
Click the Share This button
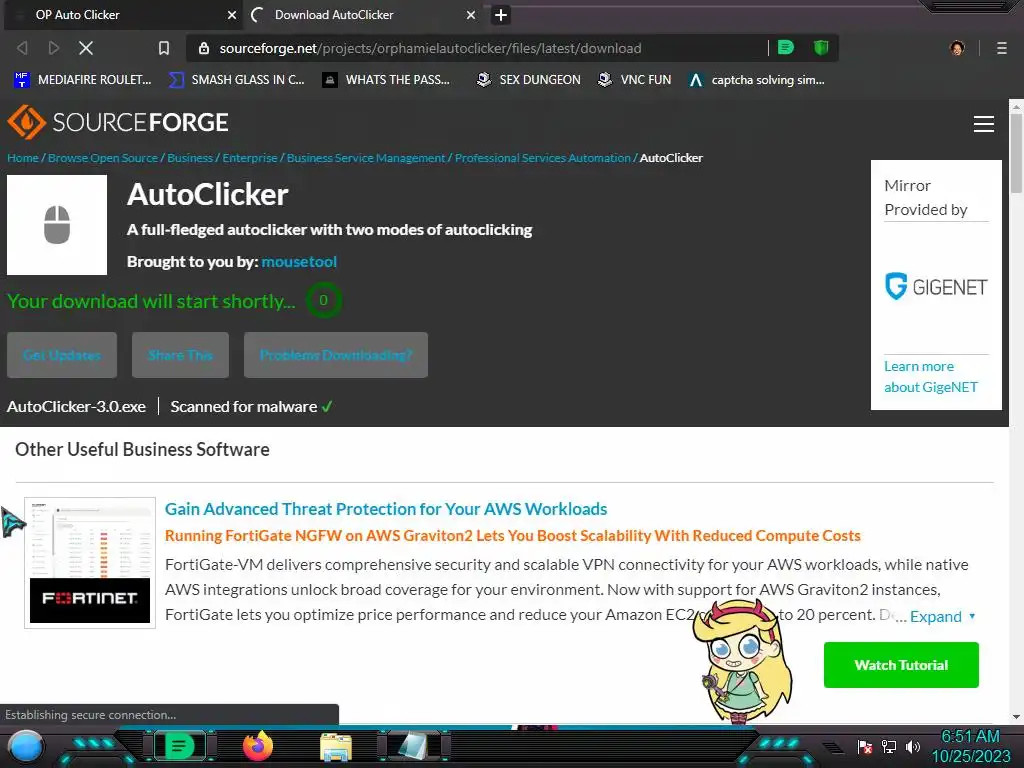[180, 355]
